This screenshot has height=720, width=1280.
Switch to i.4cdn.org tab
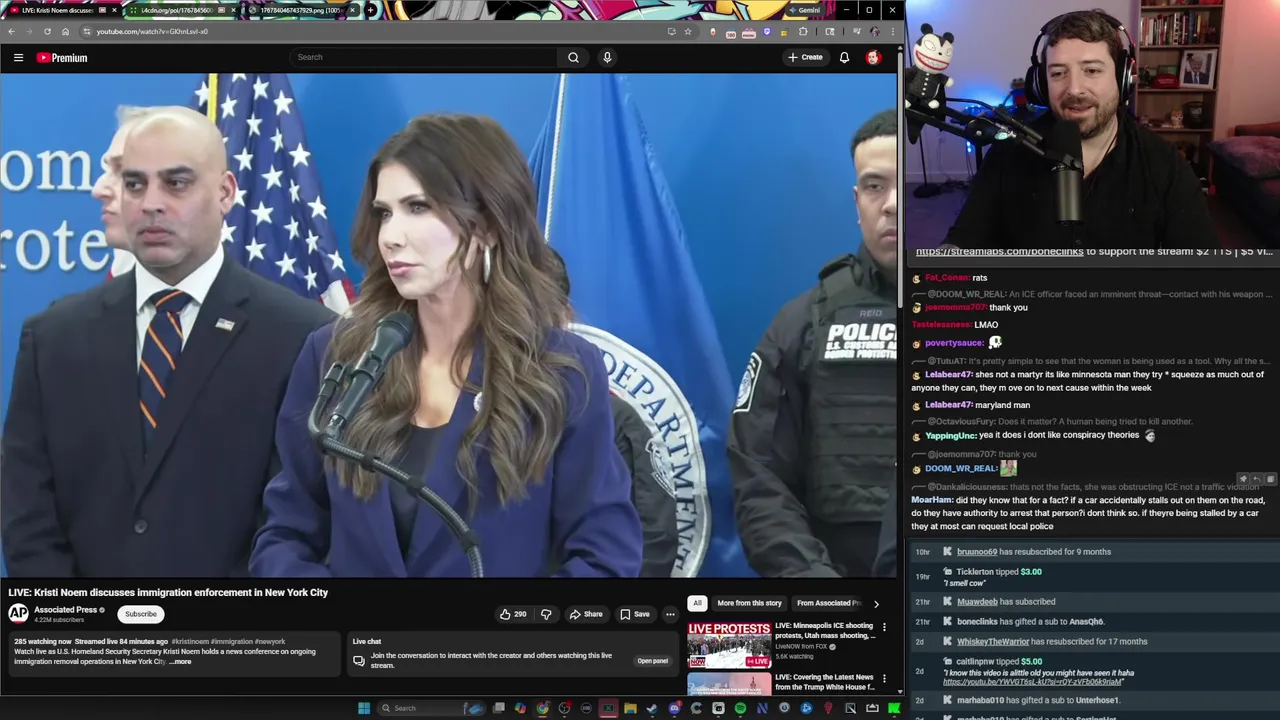pos(181,10)
